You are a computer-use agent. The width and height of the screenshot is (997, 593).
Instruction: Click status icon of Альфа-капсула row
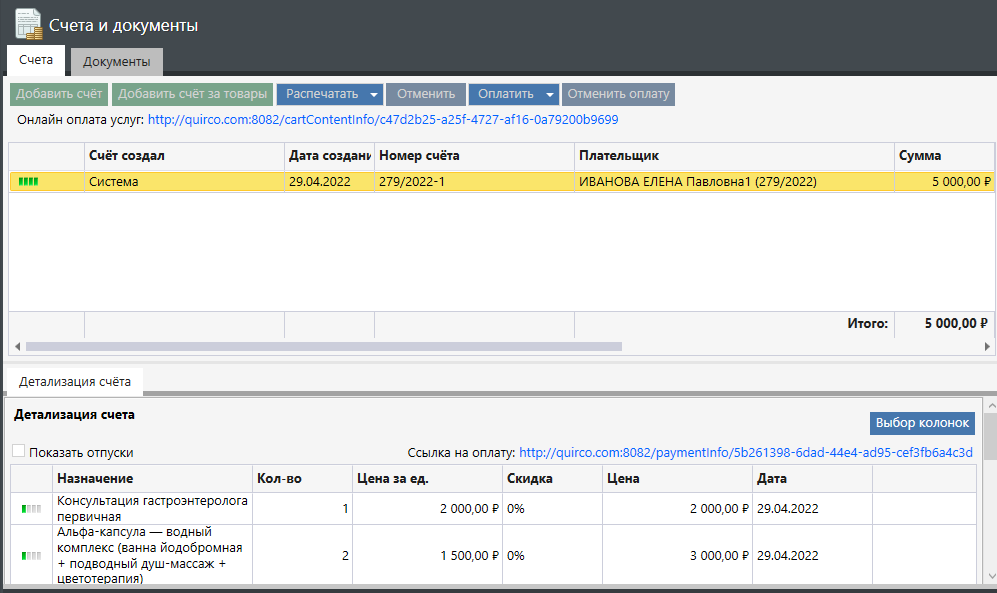click(32, 555)
